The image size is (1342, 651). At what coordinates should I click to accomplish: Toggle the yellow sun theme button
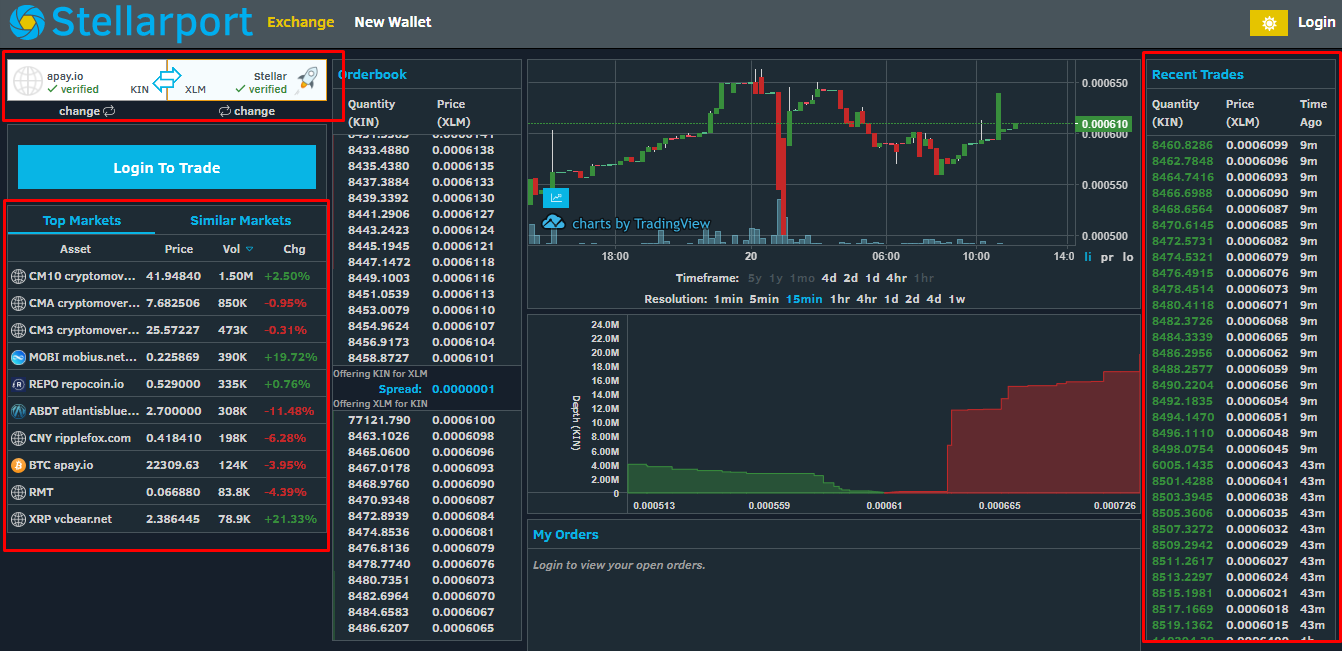click(1269, 23)
